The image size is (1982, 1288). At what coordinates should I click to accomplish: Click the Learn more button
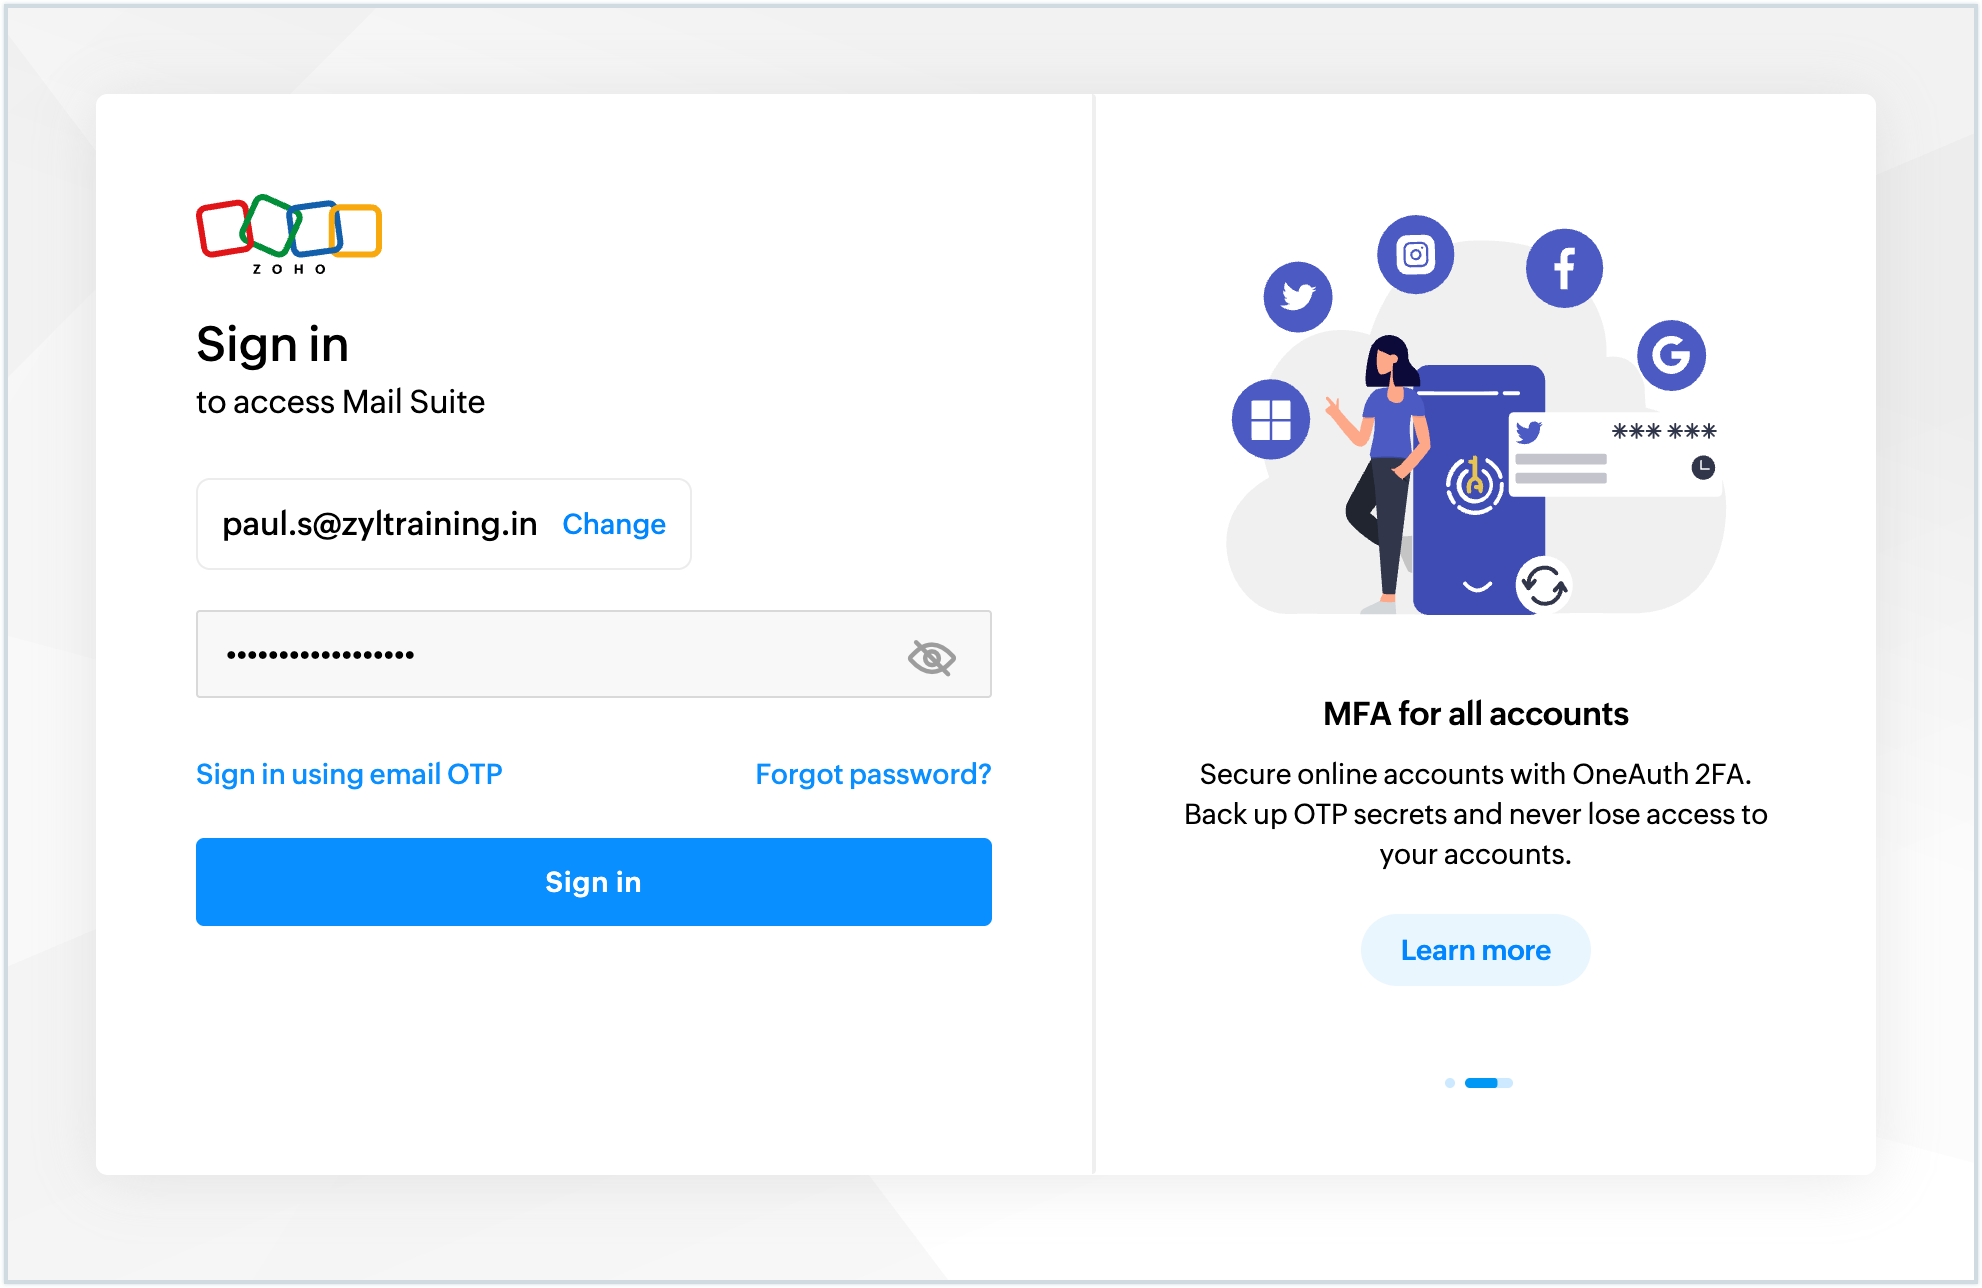(x=1475, y=950)
